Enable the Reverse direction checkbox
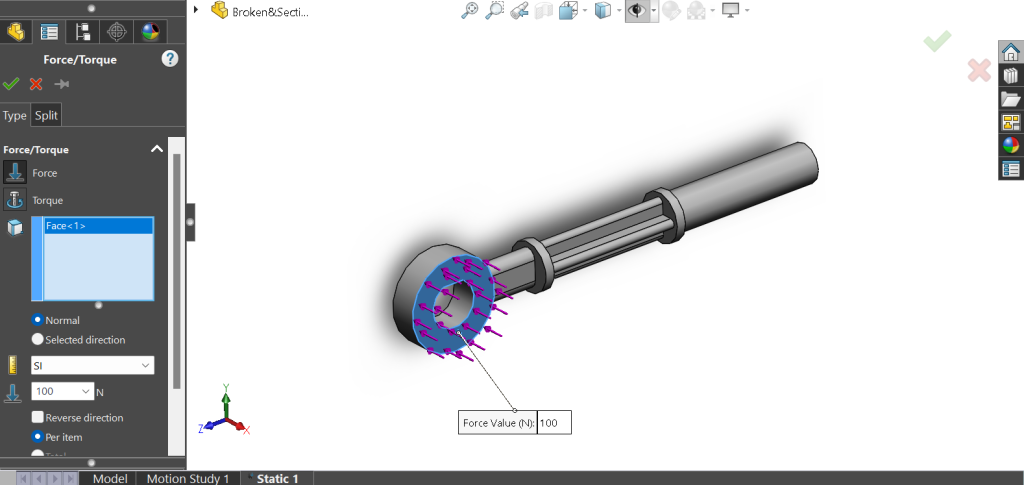1024x485 pixels. [38, 418]
